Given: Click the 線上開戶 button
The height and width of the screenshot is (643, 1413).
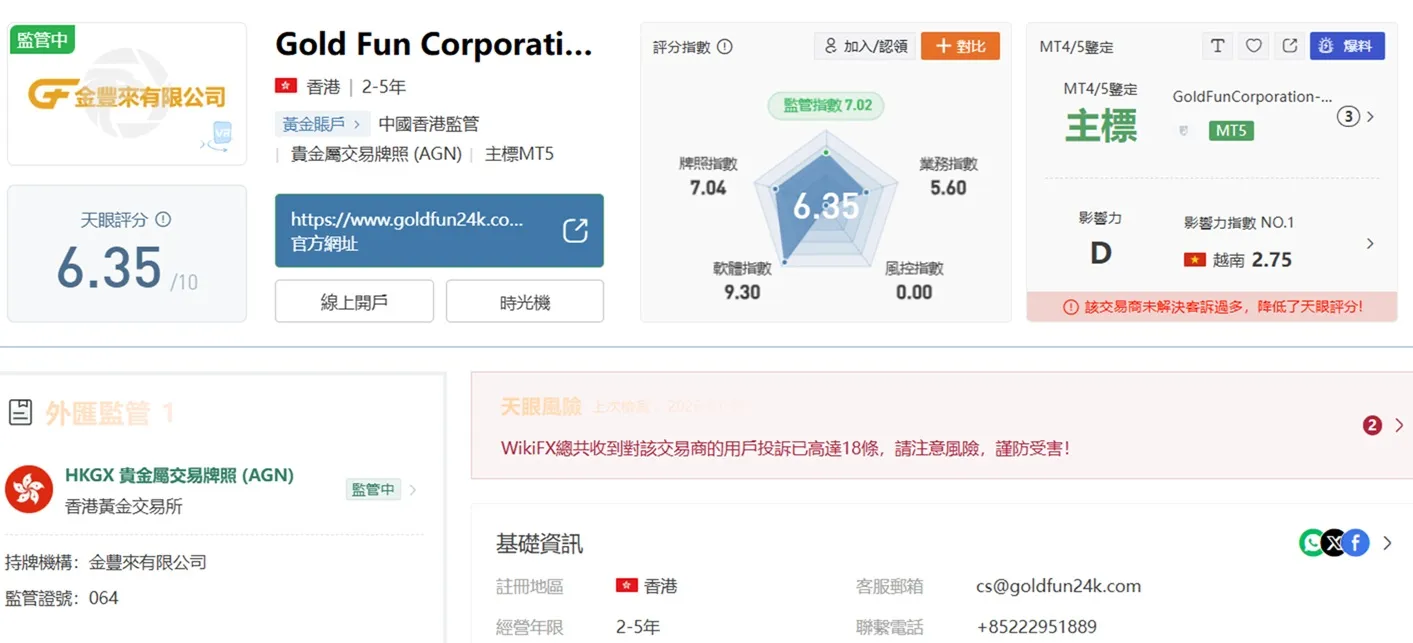Looking at the screenshot, I should pyautogui.click(x=354, y=301).
